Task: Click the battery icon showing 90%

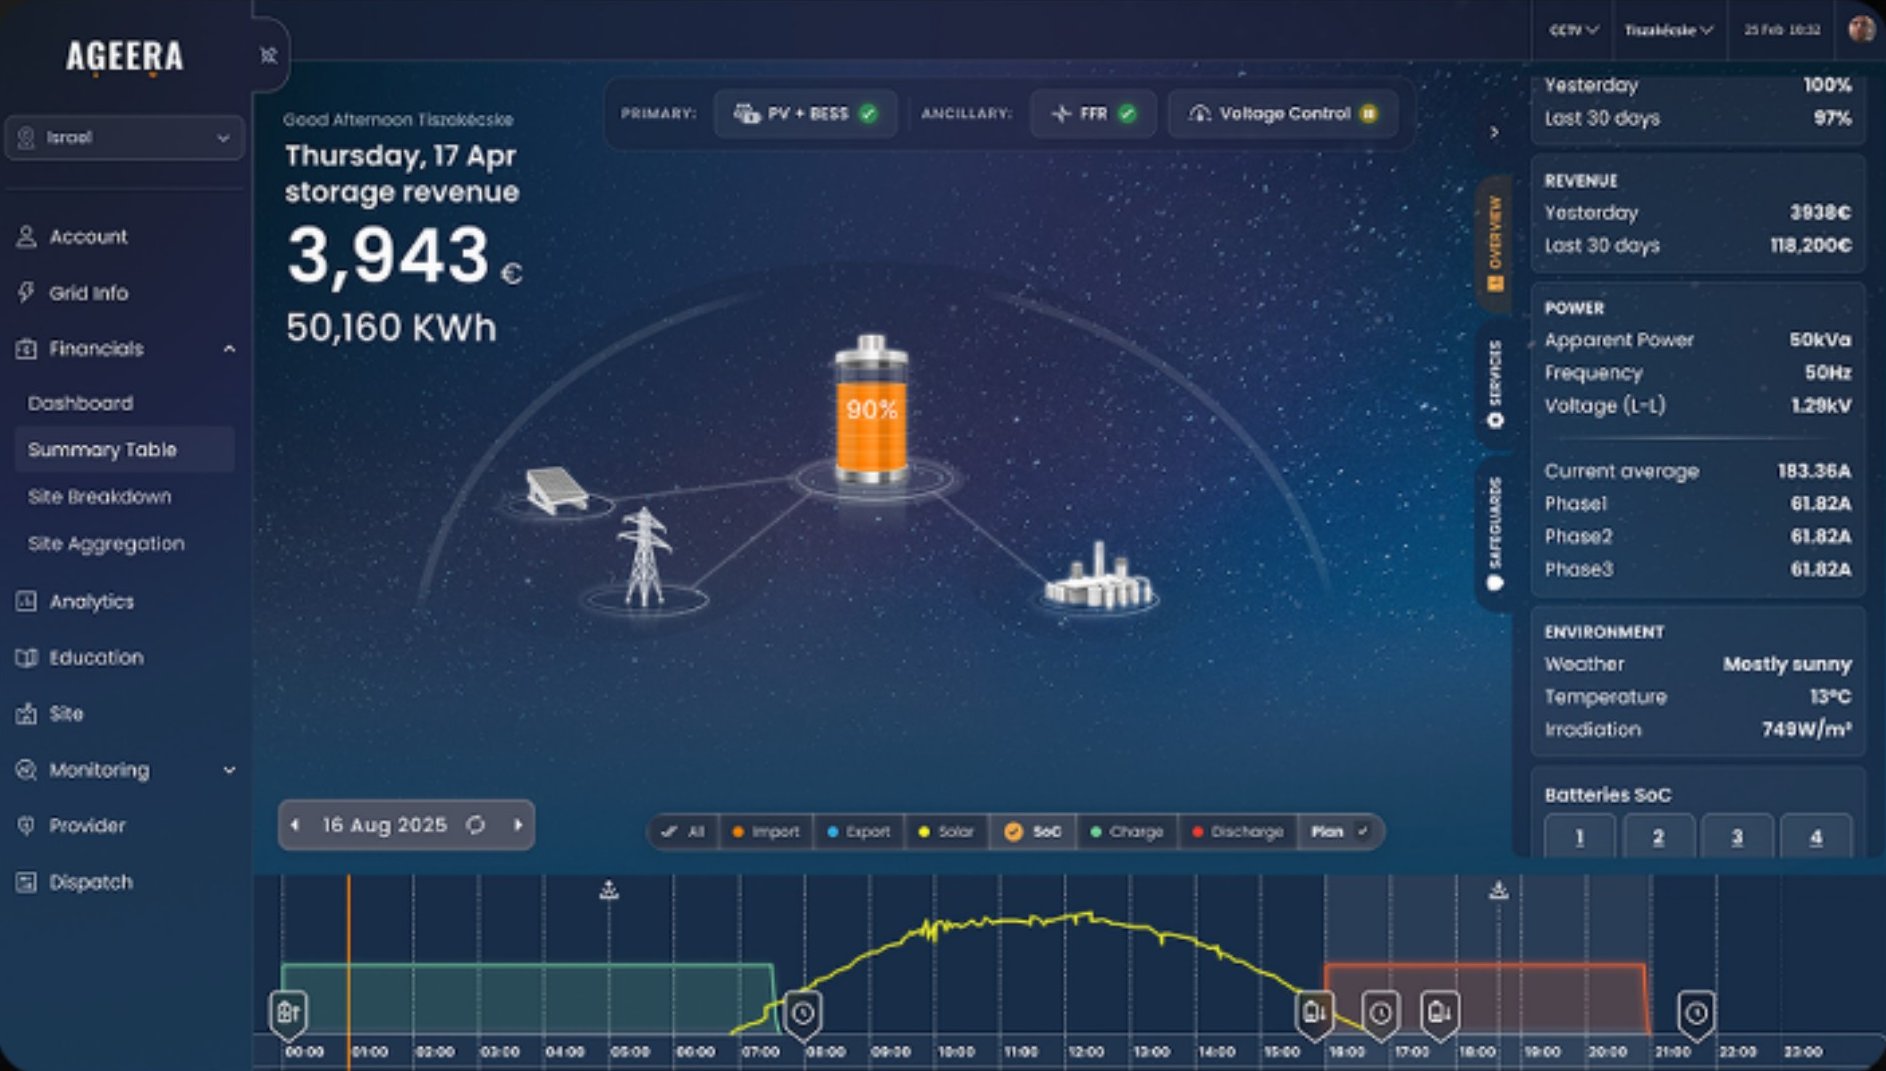Action: [x=871, y=410]
